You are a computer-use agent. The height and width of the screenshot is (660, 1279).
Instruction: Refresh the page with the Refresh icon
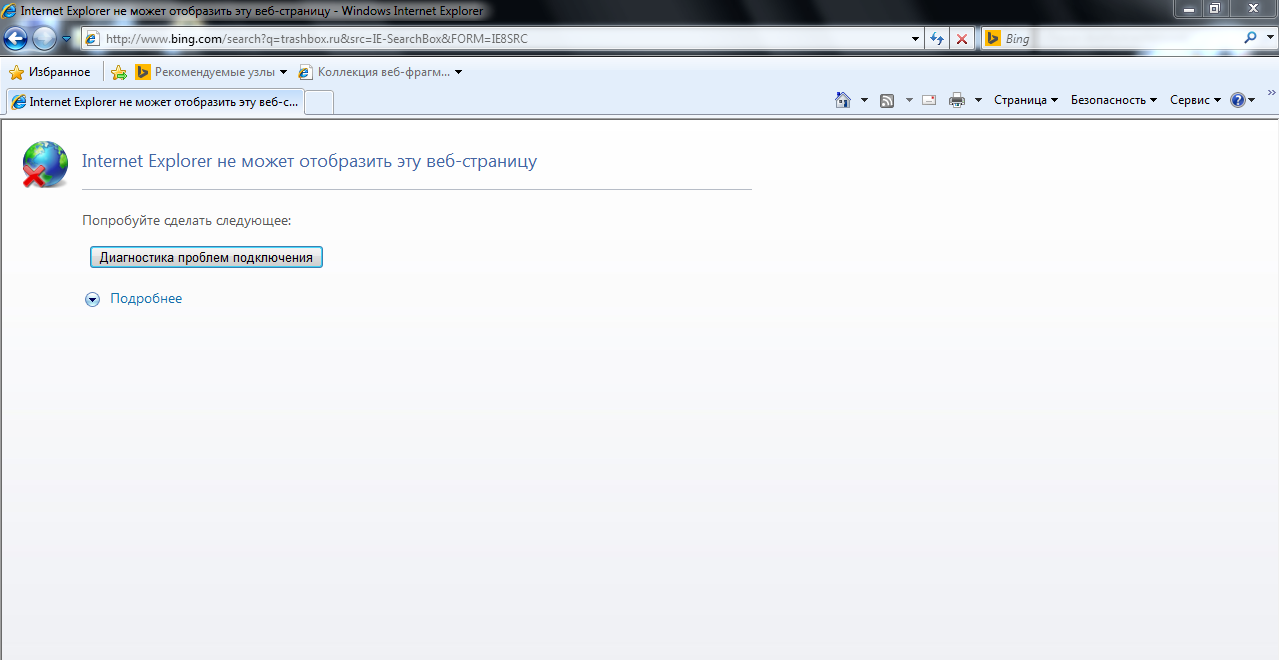click(x=937, y=39)
